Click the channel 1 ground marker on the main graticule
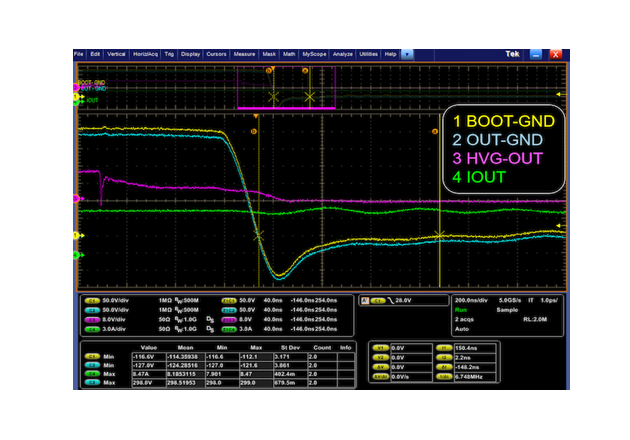 coord(78,235)
